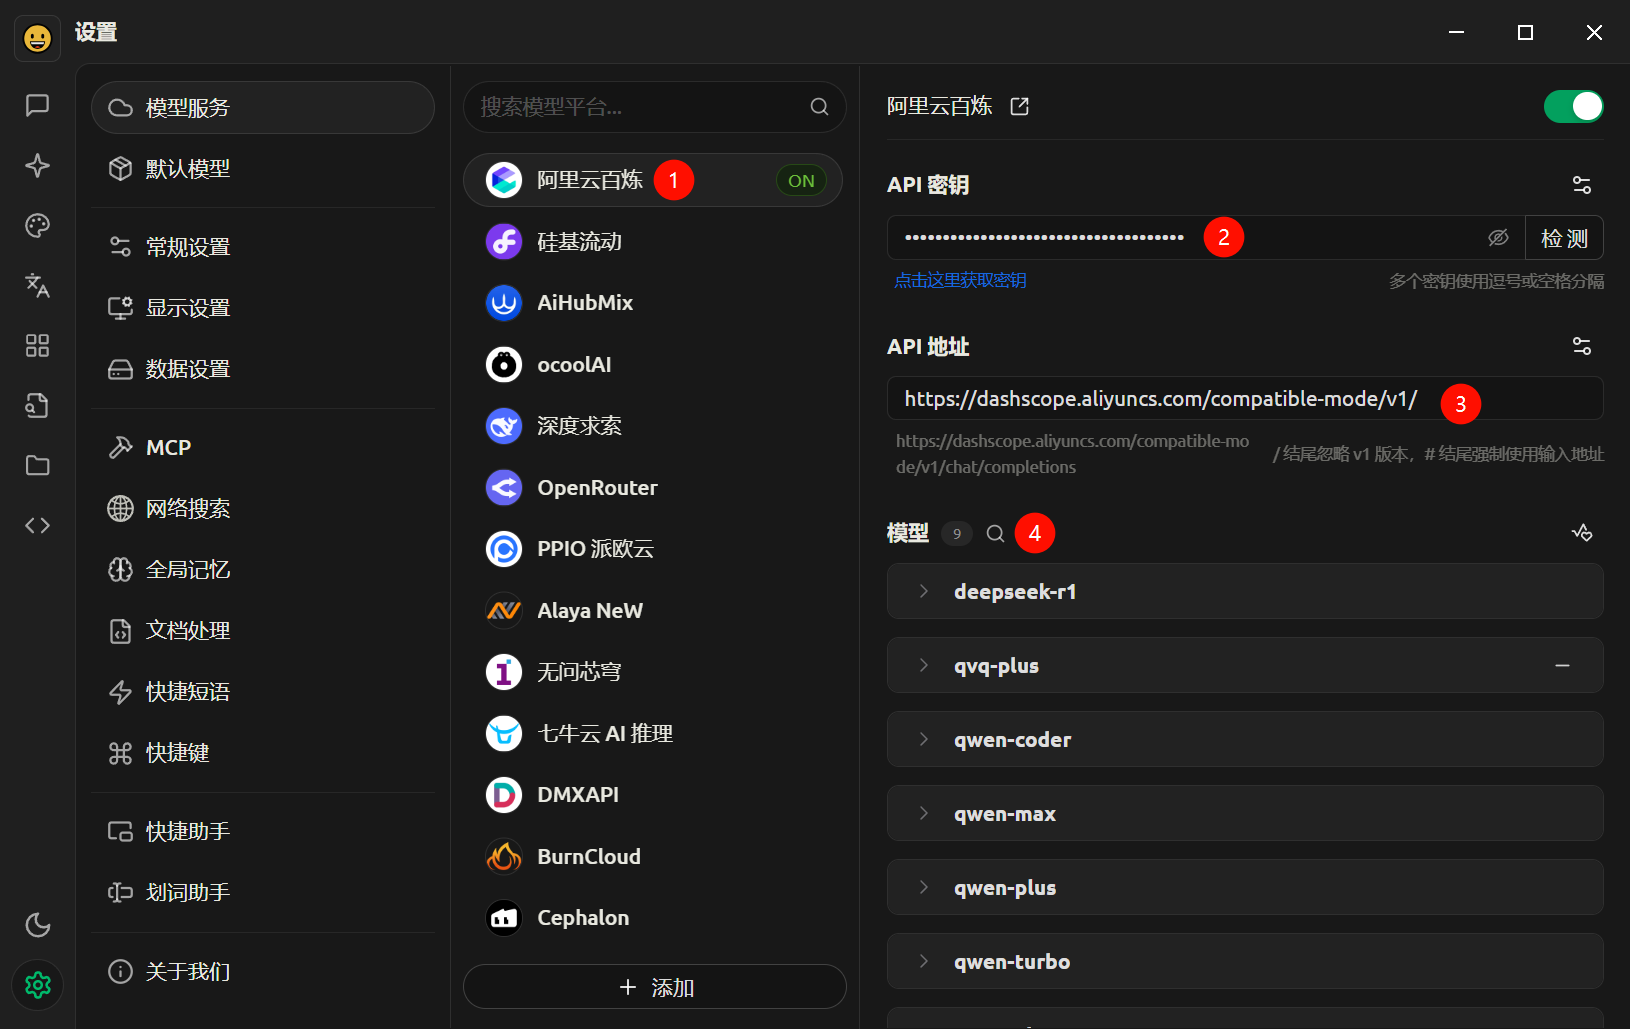Select the AiHubMix provider

(652, 303)
